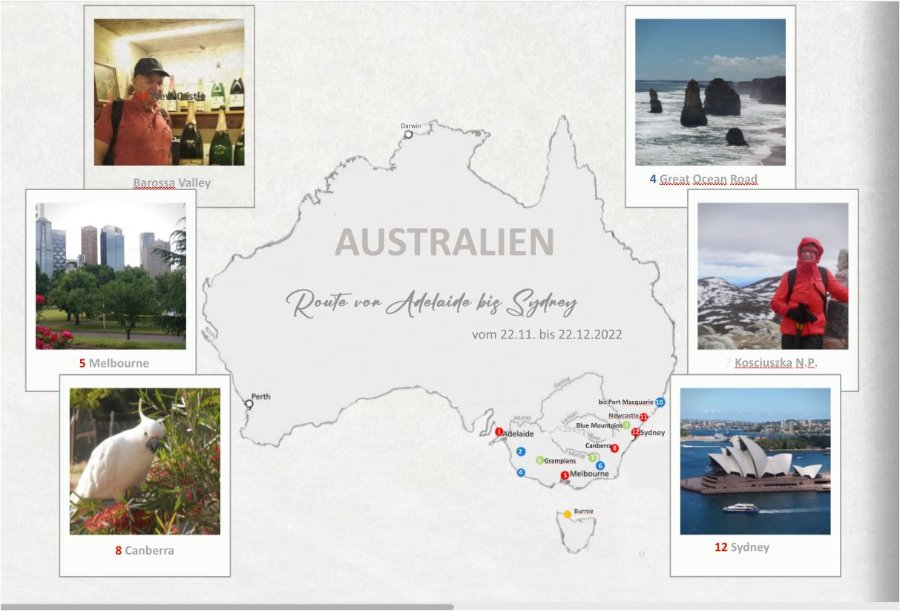Click the AUSTRALIEN title text
This screenshot has width=900, height=611.
[x=445, y=242]
